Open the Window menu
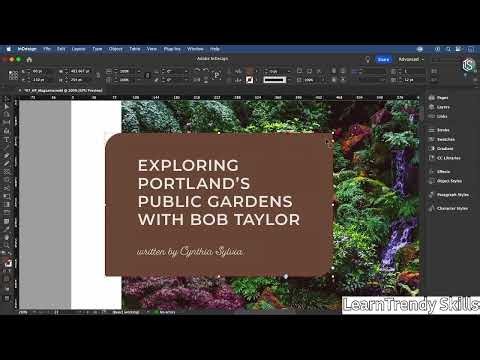Image resolution: width=480 pixels, height=360 pixels. [195, 49]
